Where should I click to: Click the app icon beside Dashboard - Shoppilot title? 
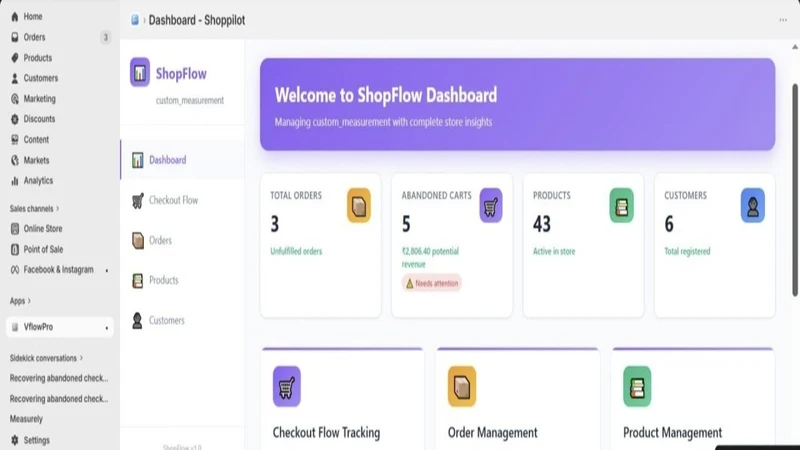tap(135, 20)
